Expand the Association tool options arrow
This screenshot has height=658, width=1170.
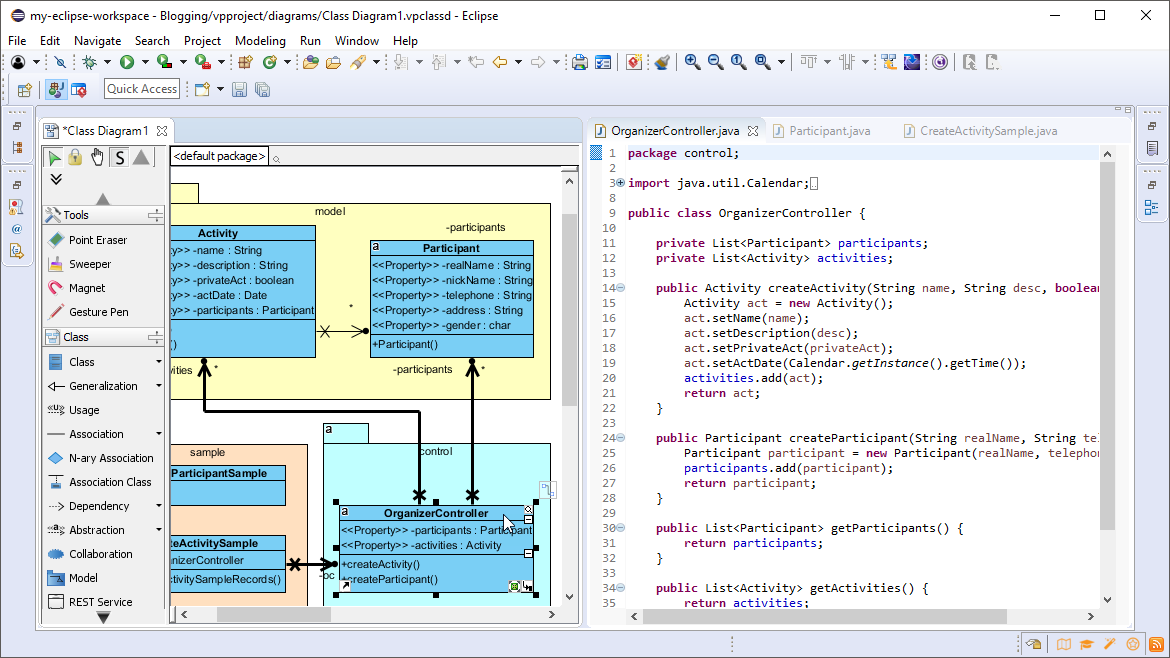click(160, 433)
